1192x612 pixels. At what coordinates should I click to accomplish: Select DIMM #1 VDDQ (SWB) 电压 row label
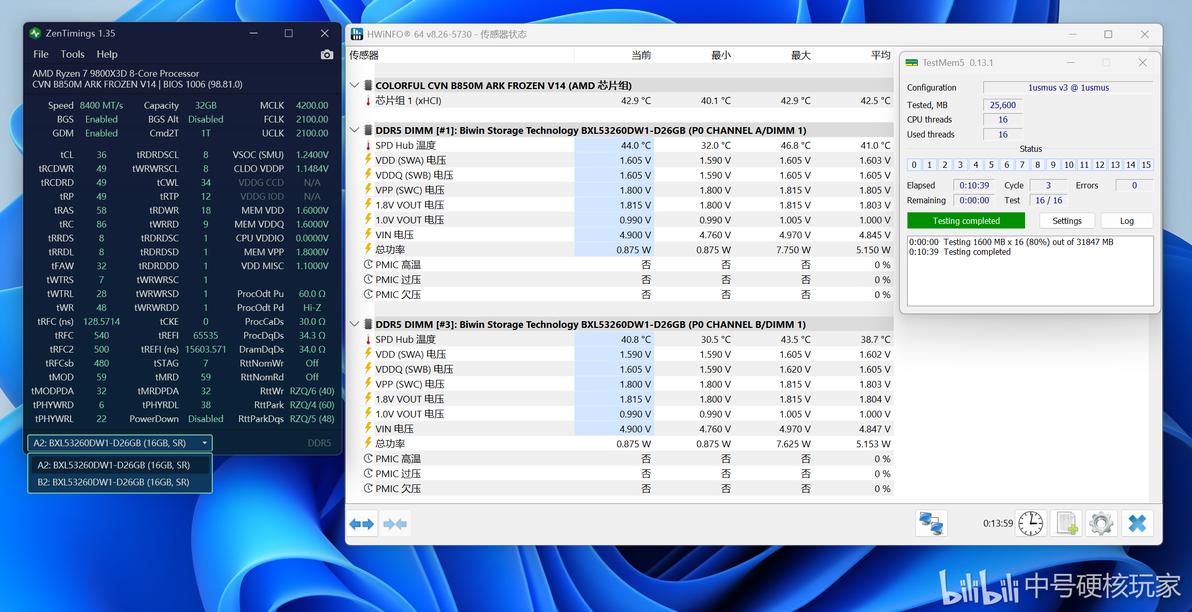pos(414,175)
